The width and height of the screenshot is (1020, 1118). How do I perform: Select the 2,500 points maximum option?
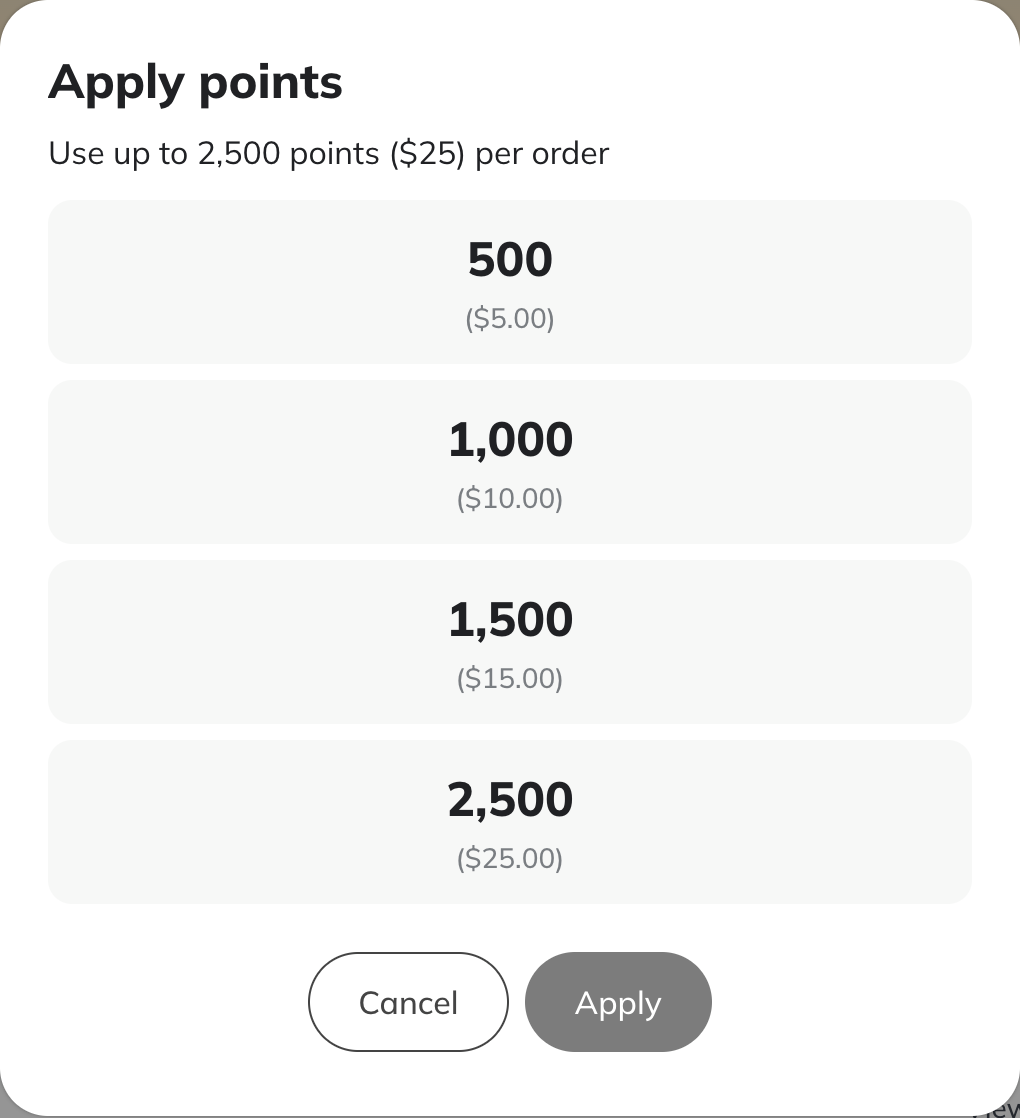(x=510, y=822)
